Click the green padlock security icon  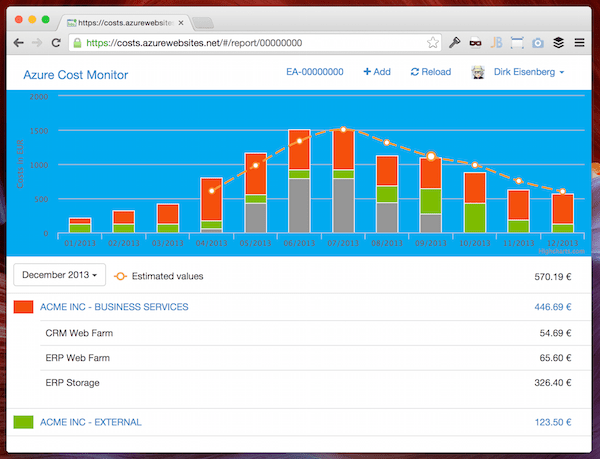pyautogui.click(x=77, y=43)
